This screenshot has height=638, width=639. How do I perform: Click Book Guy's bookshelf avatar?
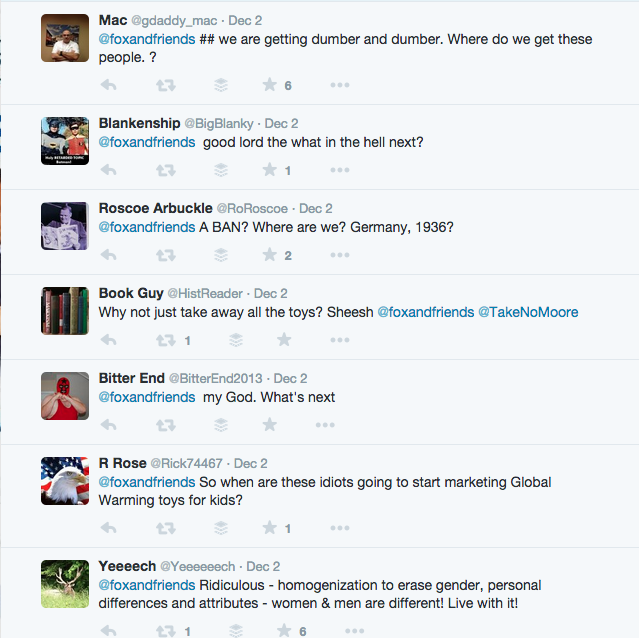pyautogui.click(x=65, y=311)
